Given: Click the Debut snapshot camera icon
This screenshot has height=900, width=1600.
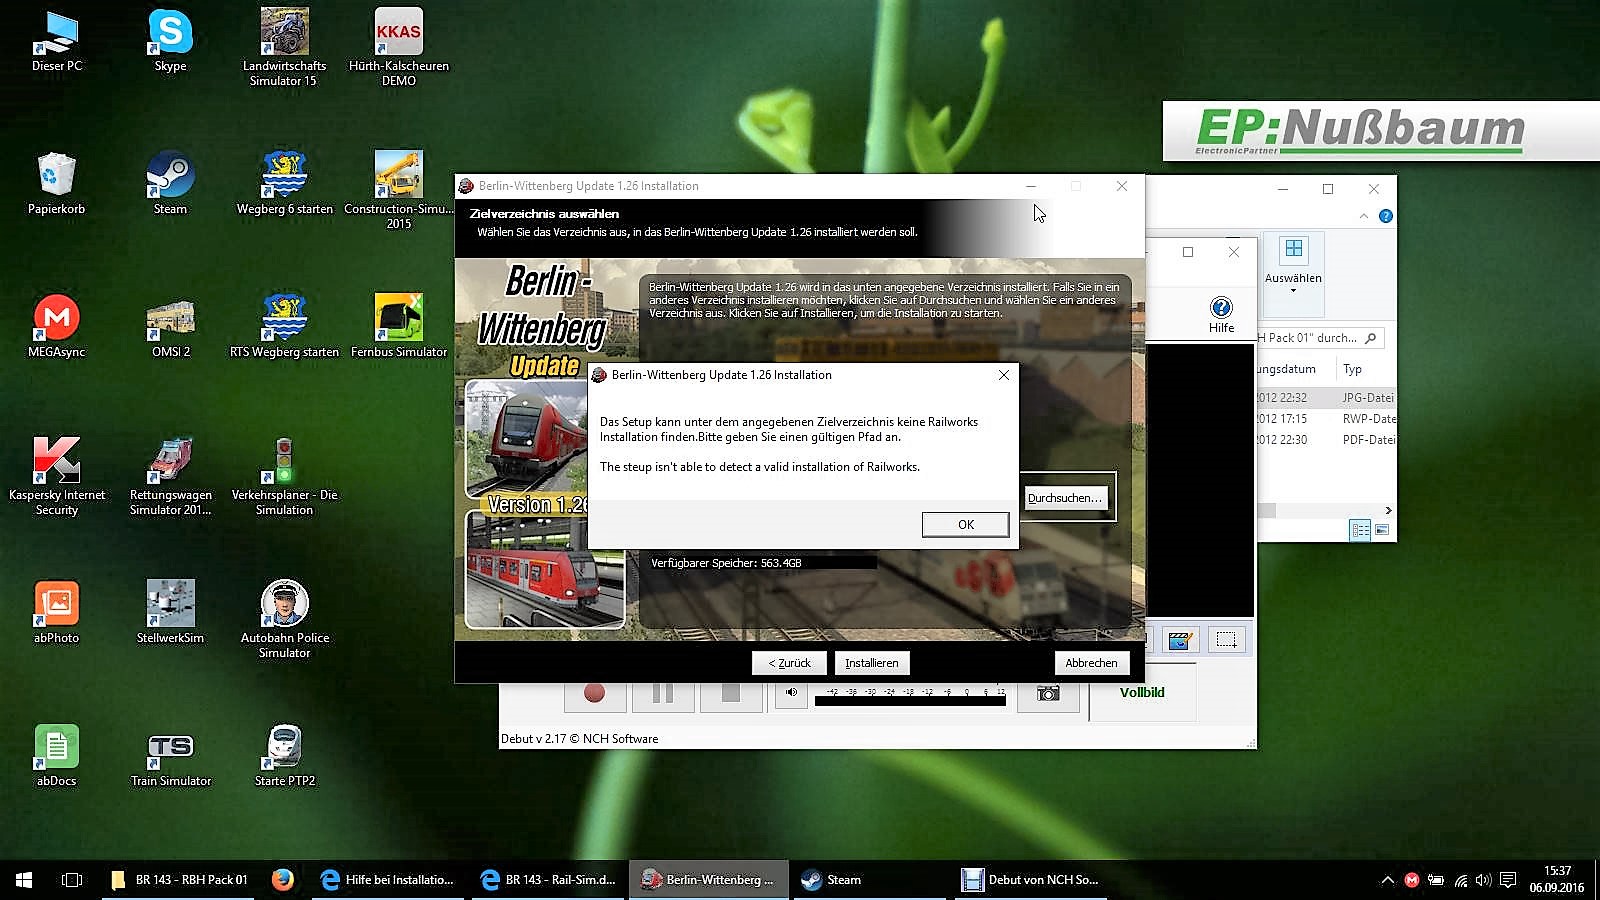Looking at the screenshot, I should point(1048,693).
